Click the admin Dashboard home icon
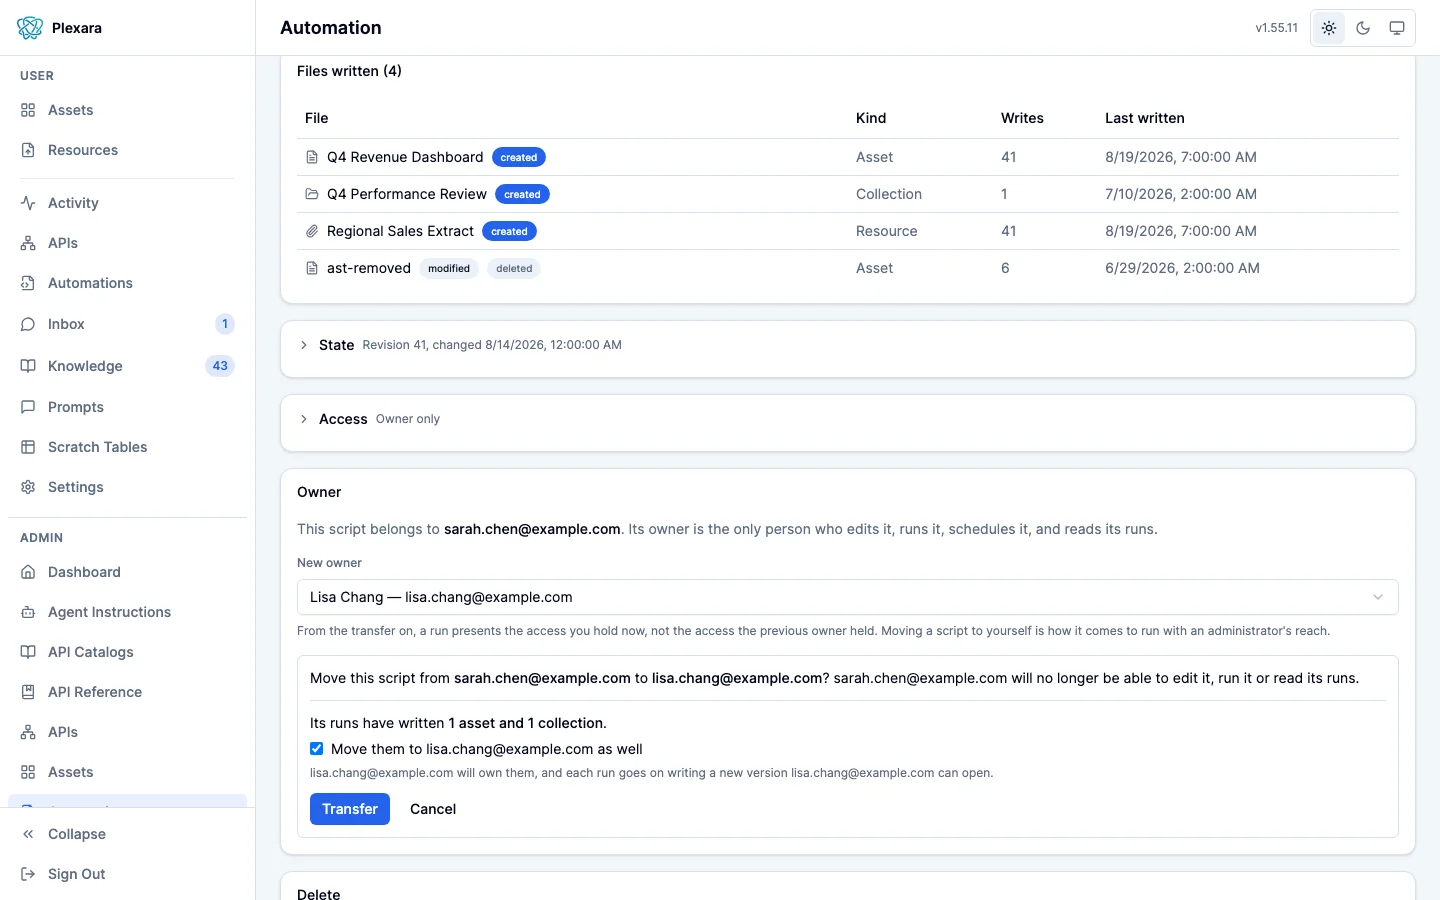Screen dimensions: 1440x900 tap(28, 572)
